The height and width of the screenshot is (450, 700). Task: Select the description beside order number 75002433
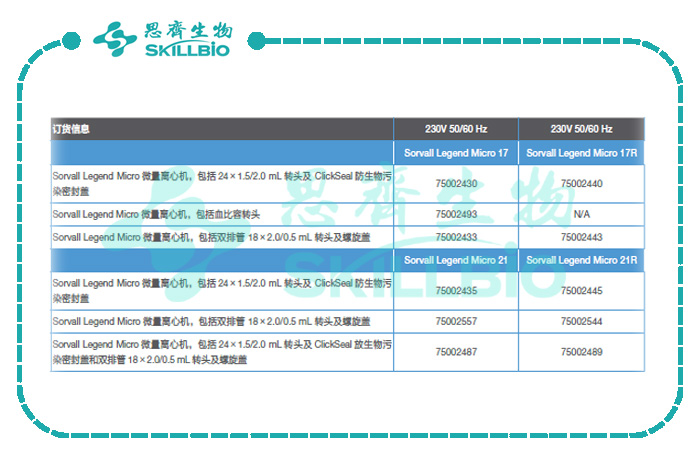222,237
